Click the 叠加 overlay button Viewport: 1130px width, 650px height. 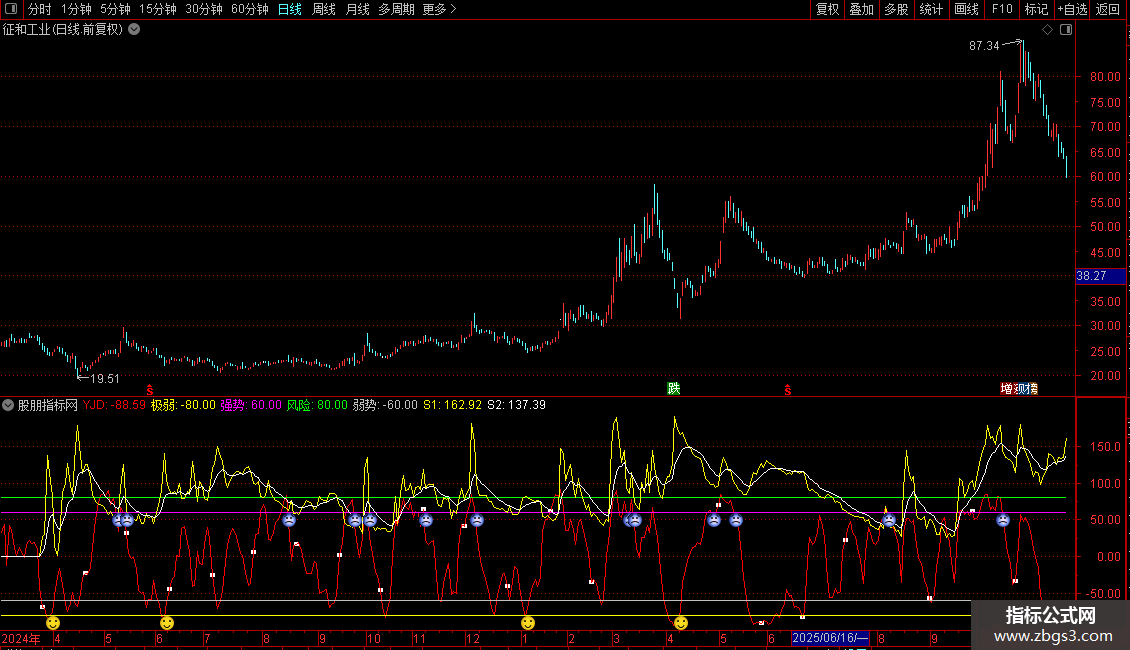(861, 9)
